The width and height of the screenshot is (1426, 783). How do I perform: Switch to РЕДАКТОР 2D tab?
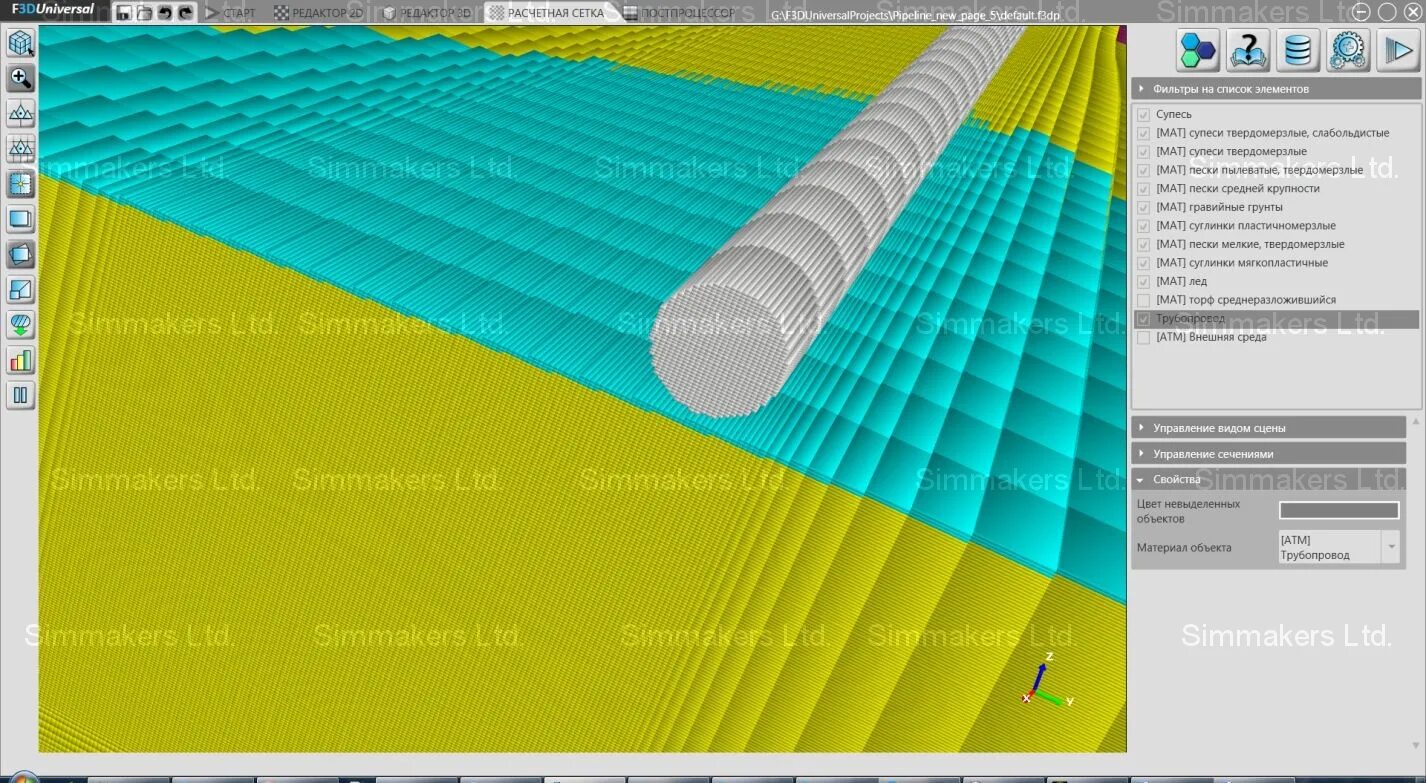click(x=318, y=13)
